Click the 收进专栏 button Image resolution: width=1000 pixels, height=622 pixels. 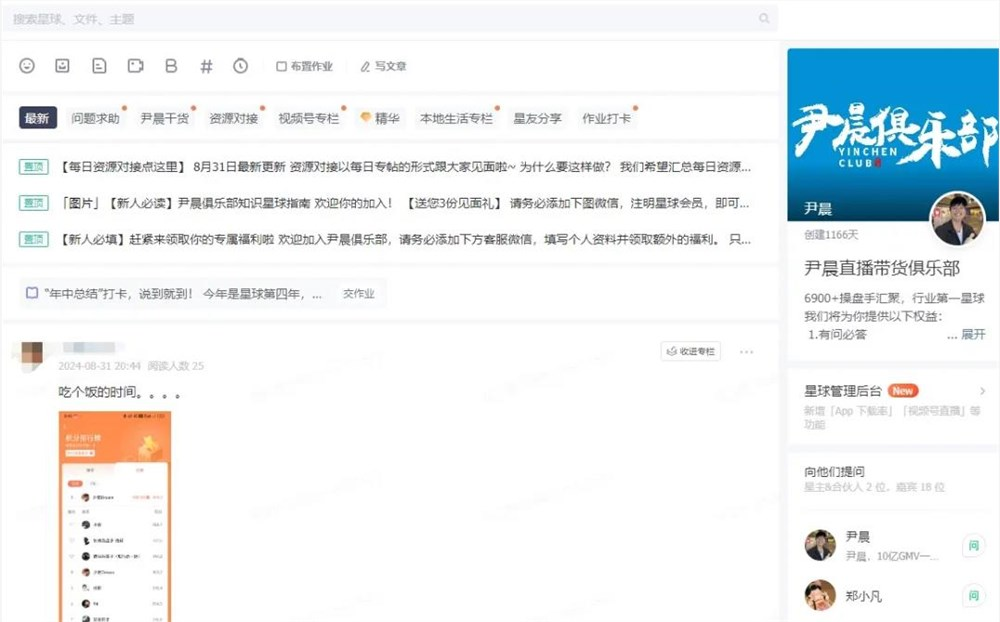pyautogui.click(x=689, y=351)
